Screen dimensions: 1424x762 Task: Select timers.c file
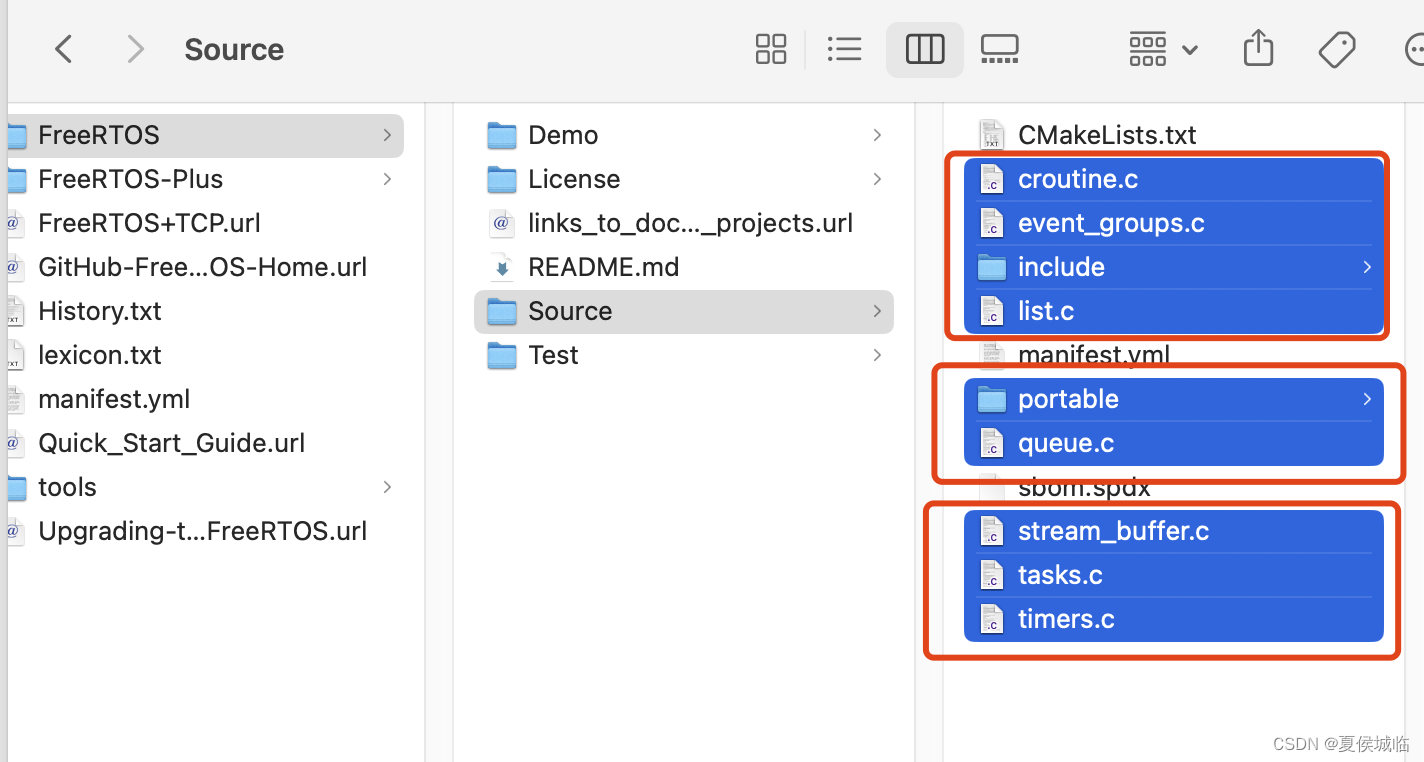click(1174, 619)
